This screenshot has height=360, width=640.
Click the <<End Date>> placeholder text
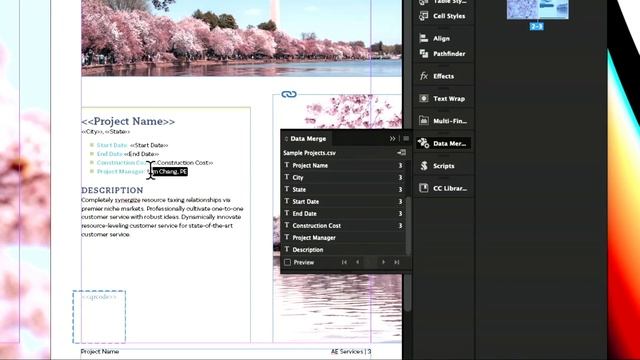142,154
